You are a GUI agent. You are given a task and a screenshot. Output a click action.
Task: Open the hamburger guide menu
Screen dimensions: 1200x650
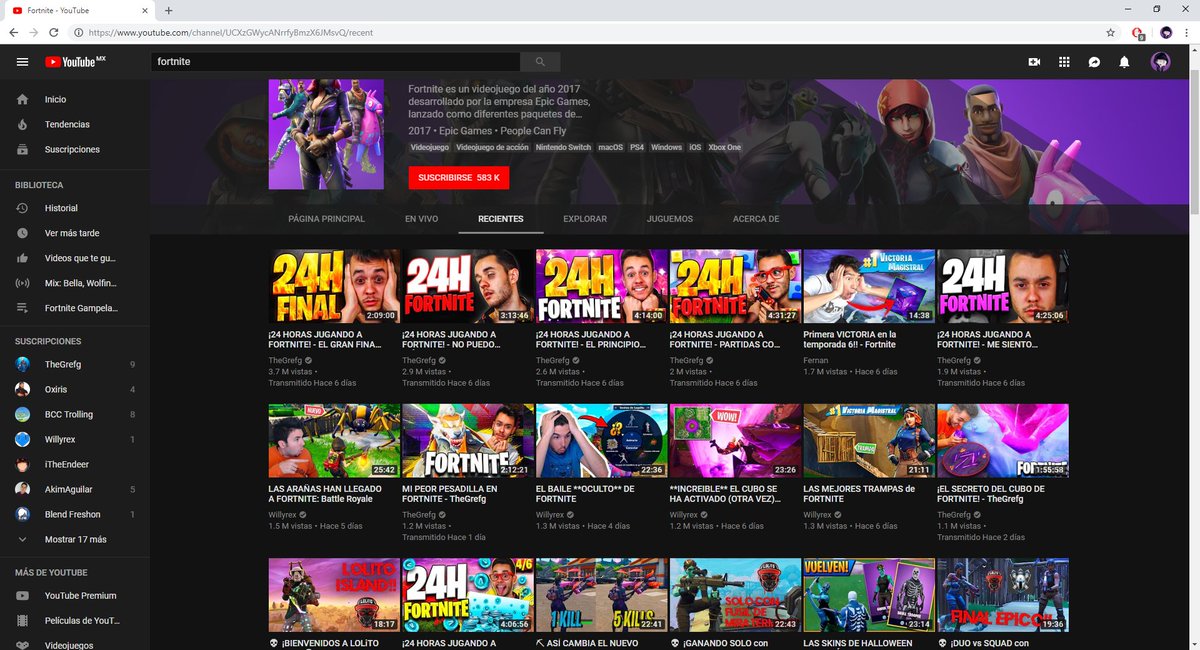pyautogui.click(x=22, y=62)
